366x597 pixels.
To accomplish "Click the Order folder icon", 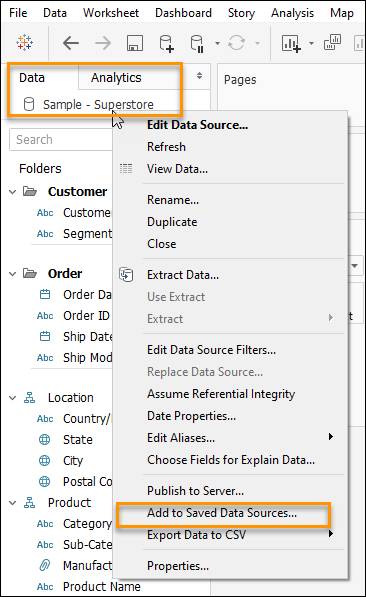I will point(30,273).
